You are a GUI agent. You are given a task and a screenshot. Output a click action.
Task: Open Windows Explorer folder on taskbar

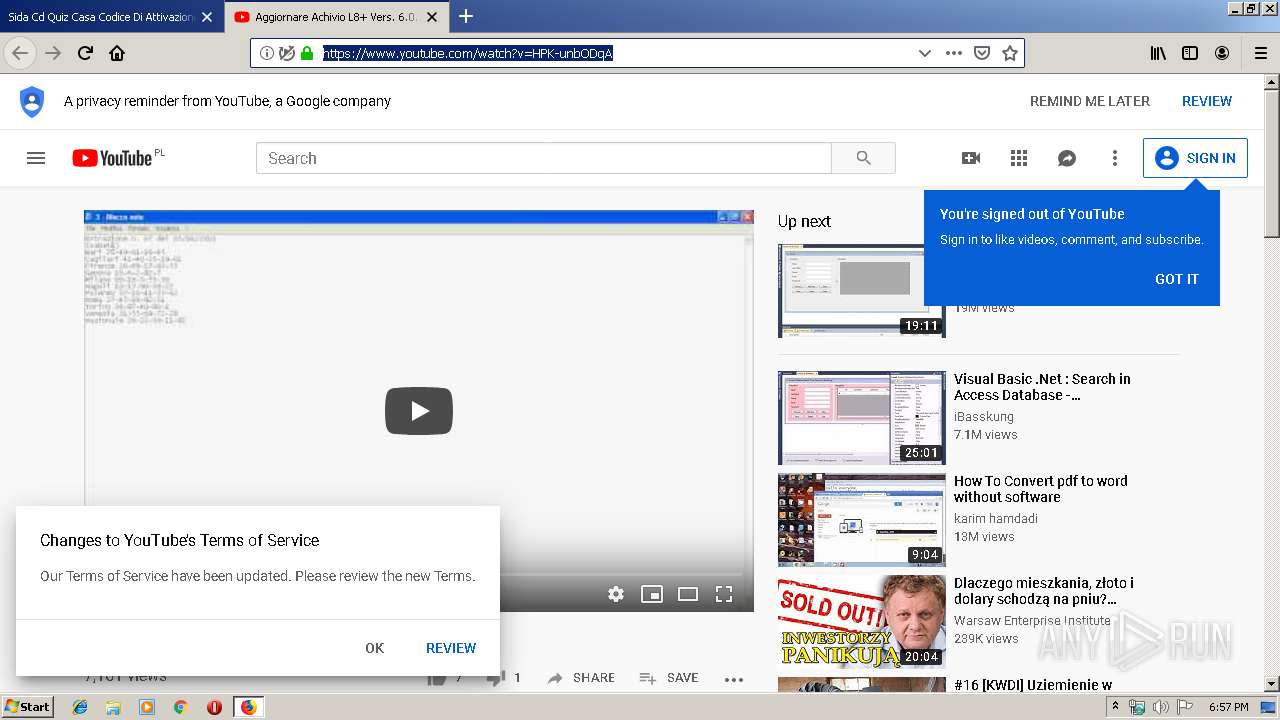(x=113, y=707)
